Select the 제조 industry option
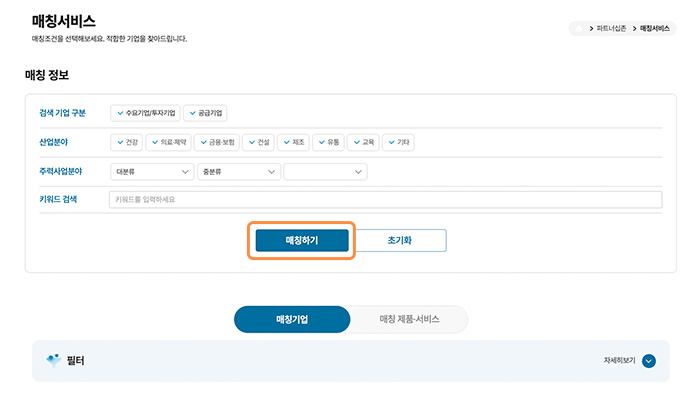This screenshot has height=400, width=700. point(293,142)
